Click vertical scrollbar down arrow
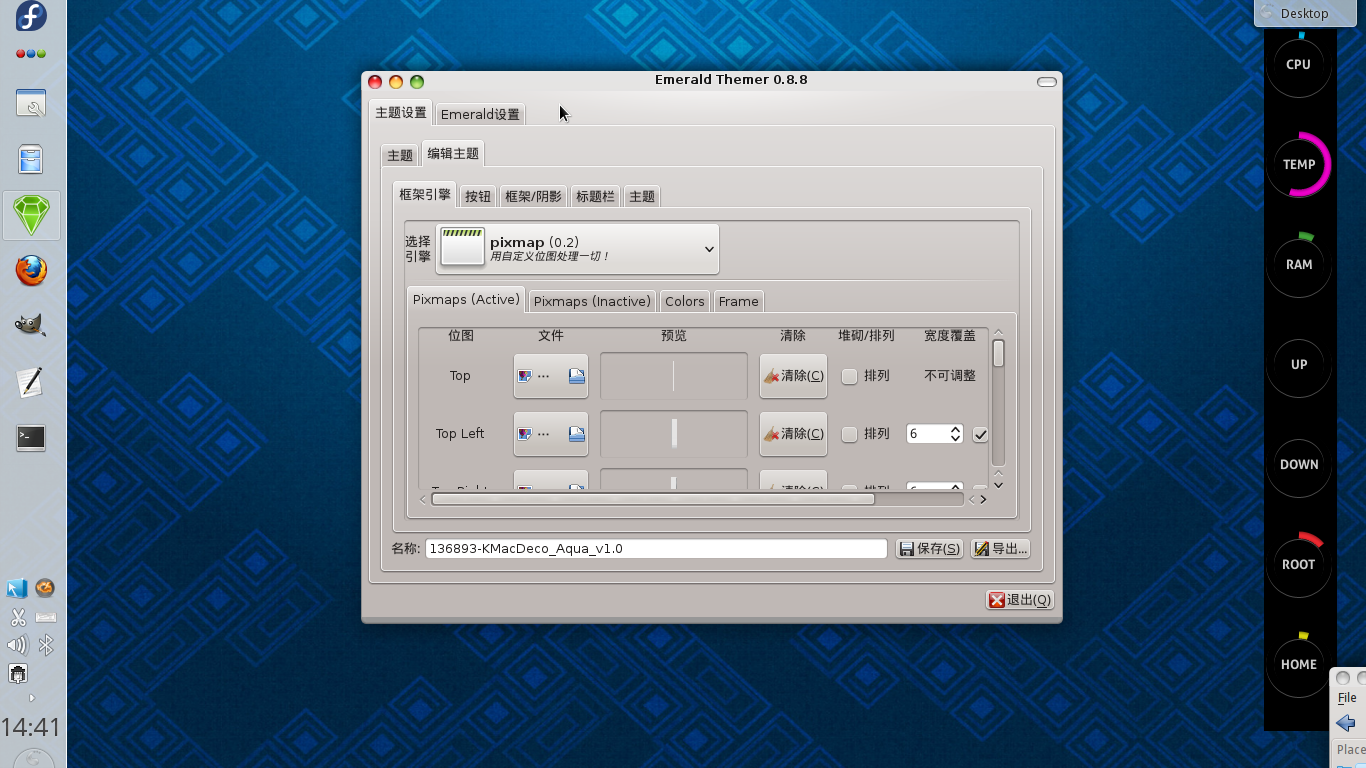Image resolution: width=1366 pixels, height=768 pixels. [x=998, y=485]
